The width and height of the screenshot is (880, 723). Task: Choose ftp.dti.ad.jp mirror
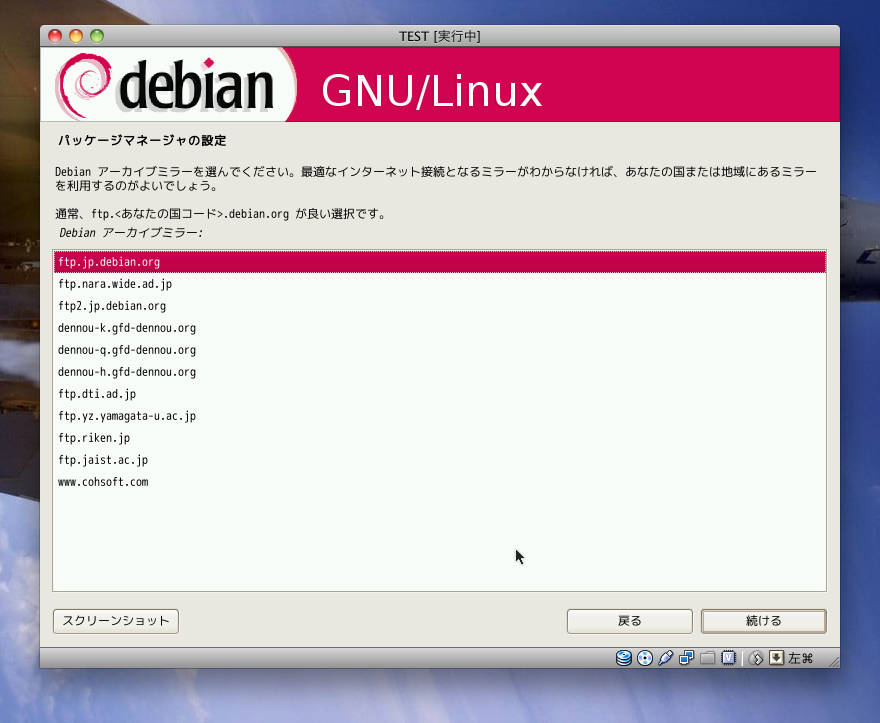[439, 394]
